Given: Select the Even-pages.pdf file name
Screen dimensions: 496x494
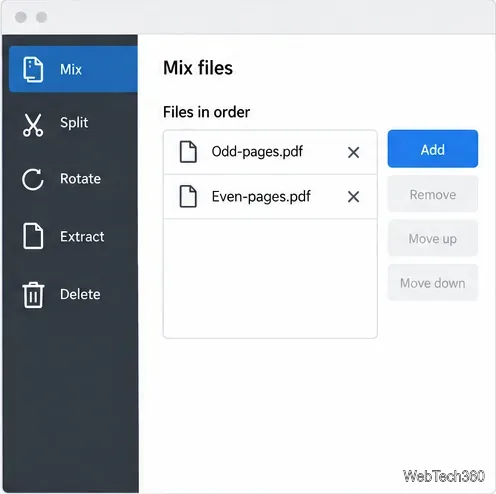Looking at the screenshot, I should 261,196.
